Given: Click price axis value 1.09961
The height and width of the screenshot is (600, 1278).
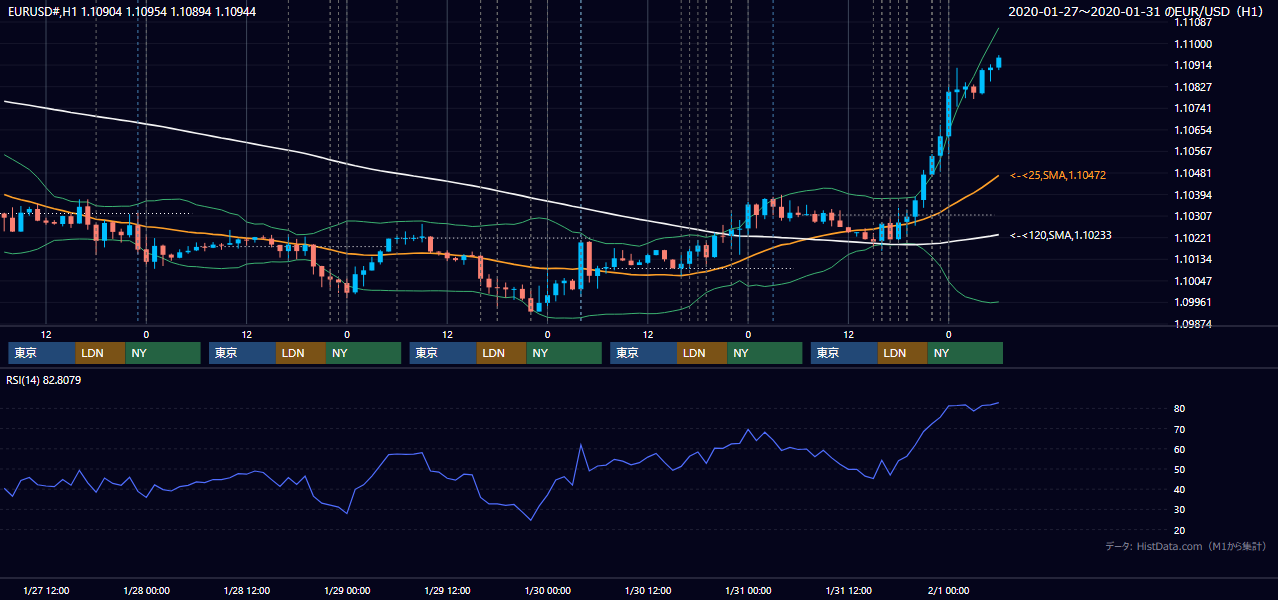Looking at the screenshot, I should pos(1194,302).
